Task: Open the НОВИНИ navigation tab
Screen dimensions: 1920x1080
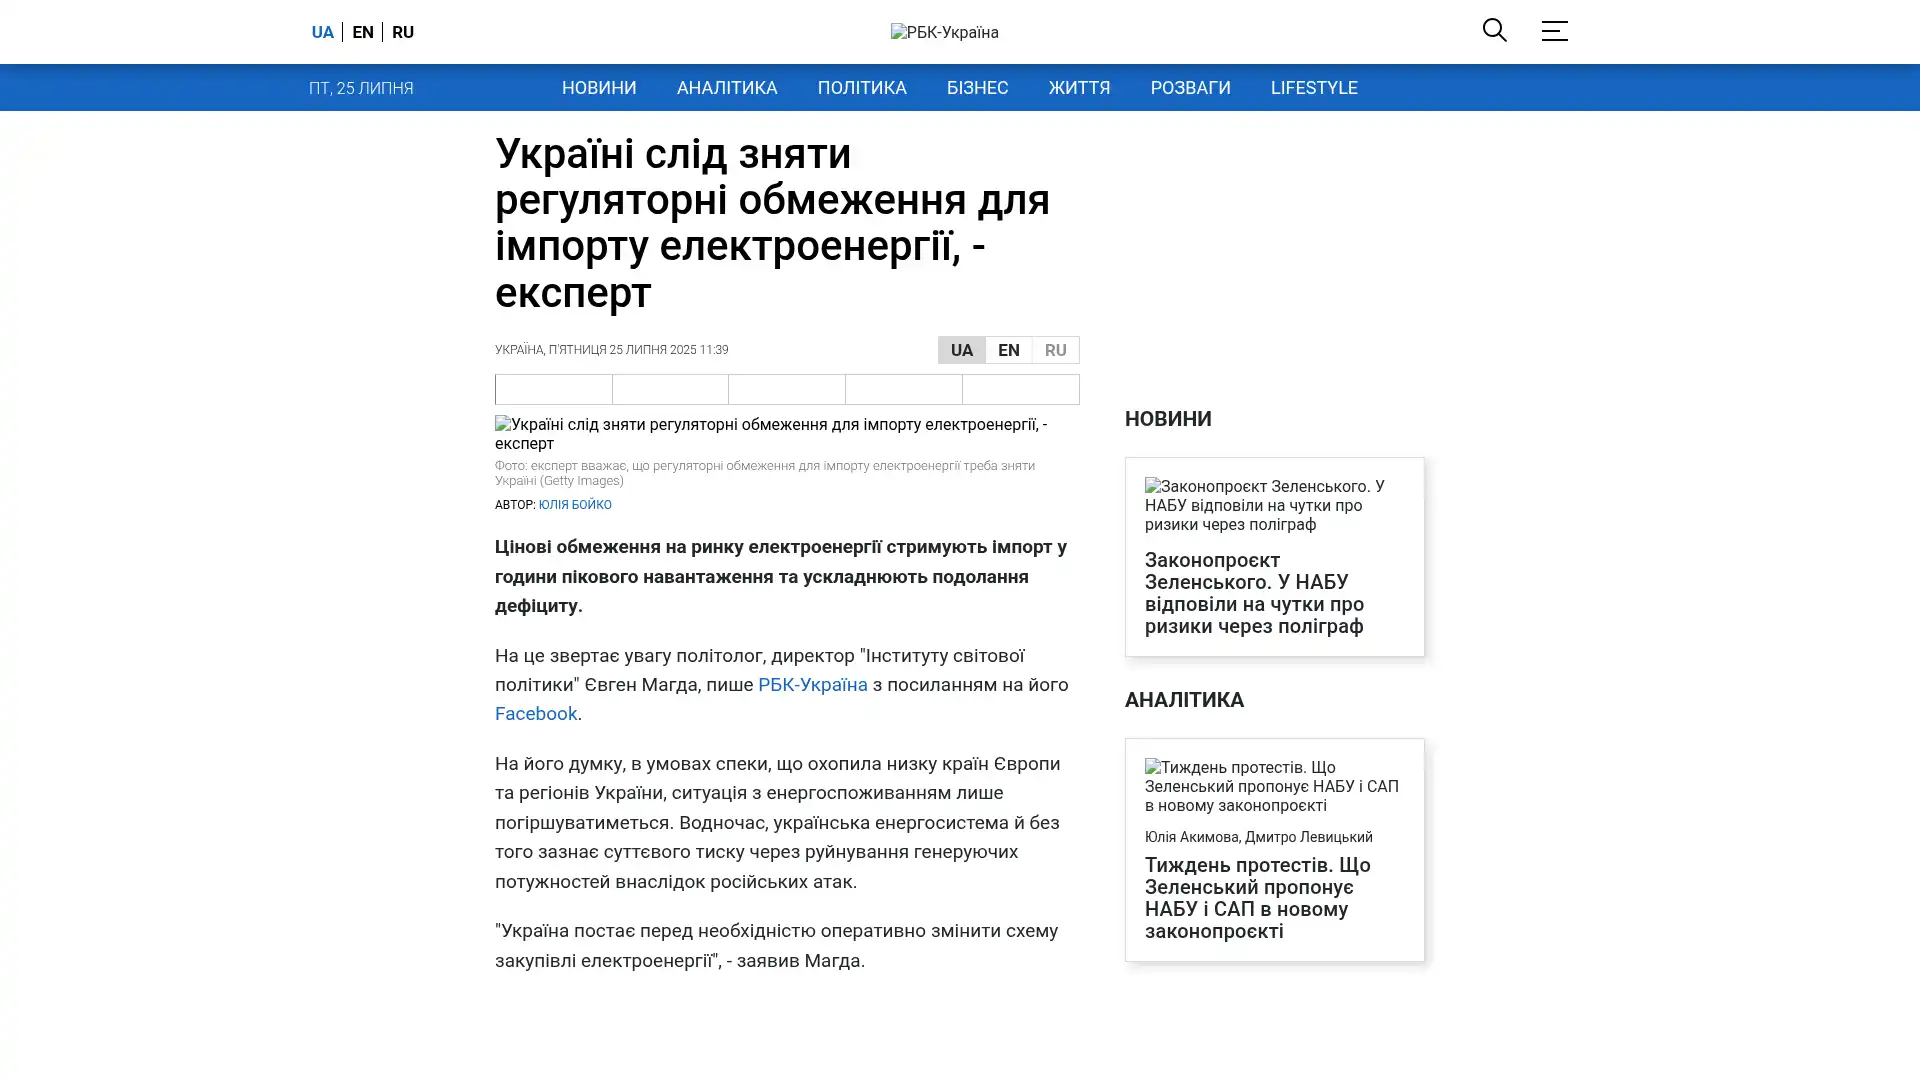Action: (x=598, y=88)
